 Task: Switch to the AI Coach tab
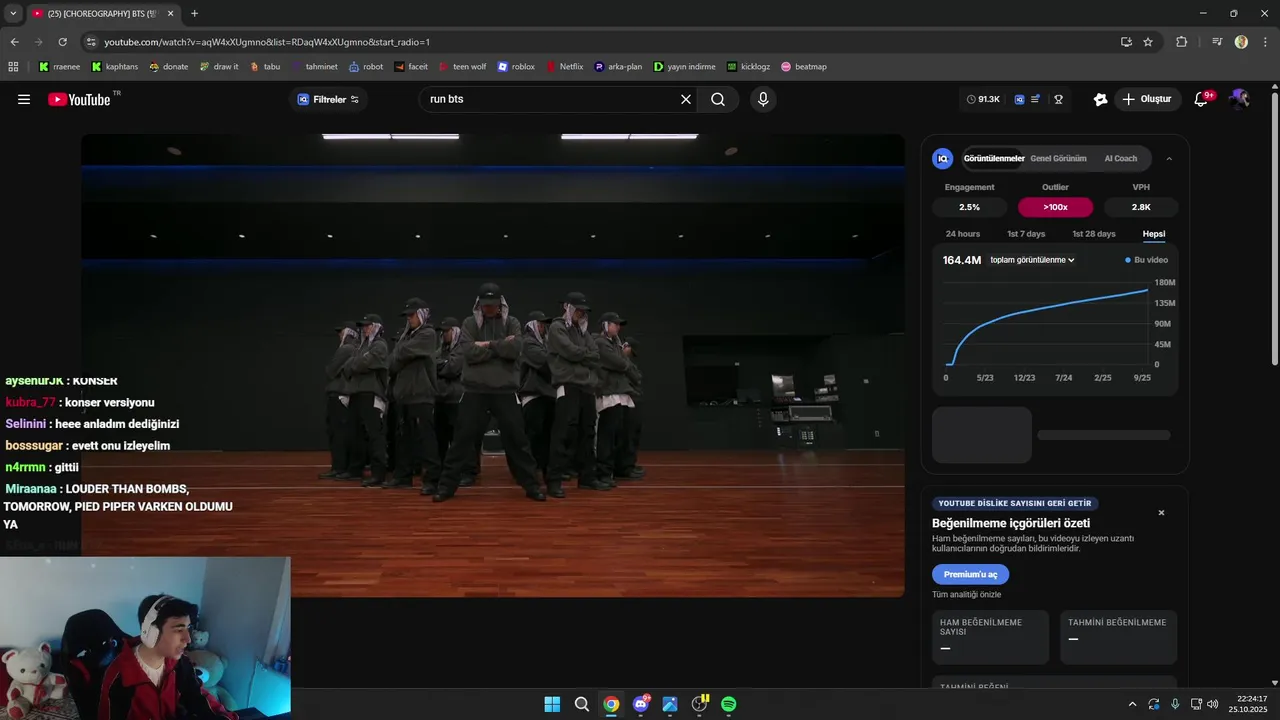(x=1120, y=158)
